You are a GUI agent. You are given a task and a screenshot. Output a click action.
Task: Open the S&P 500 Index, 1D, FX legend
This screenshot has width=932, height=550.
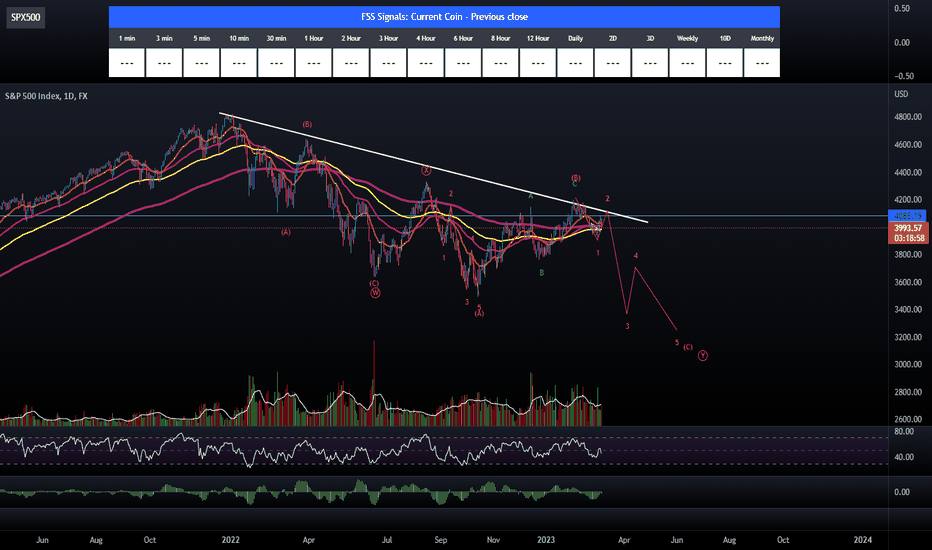tap(46, 96)
